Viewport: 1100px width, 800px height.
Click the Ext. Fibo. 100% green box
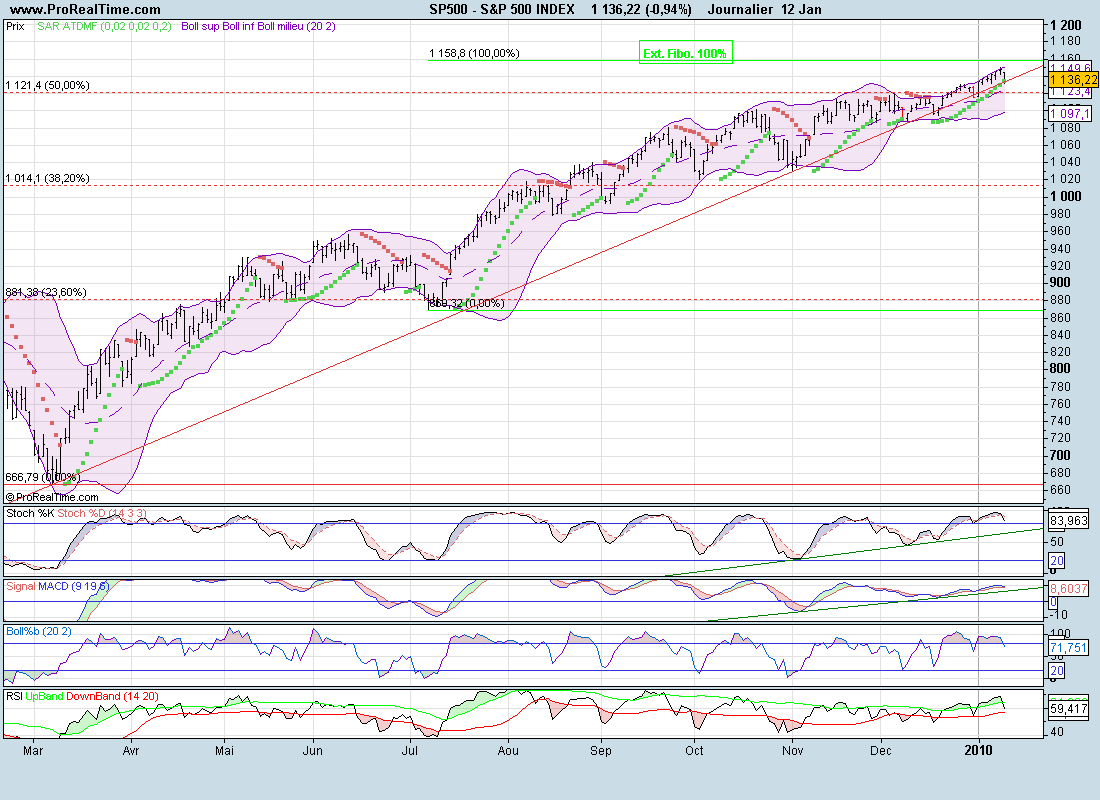coord(685,53)
